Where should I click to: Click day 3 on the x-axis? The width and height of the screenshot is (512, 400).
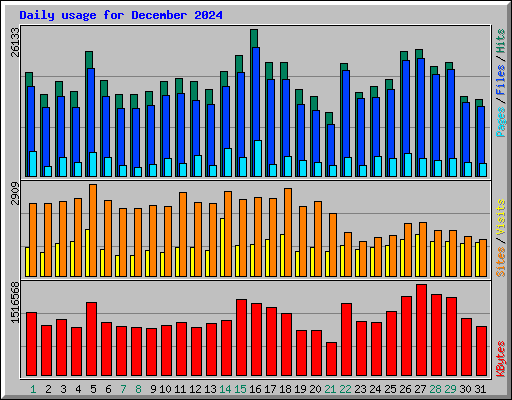coord(63,389)
